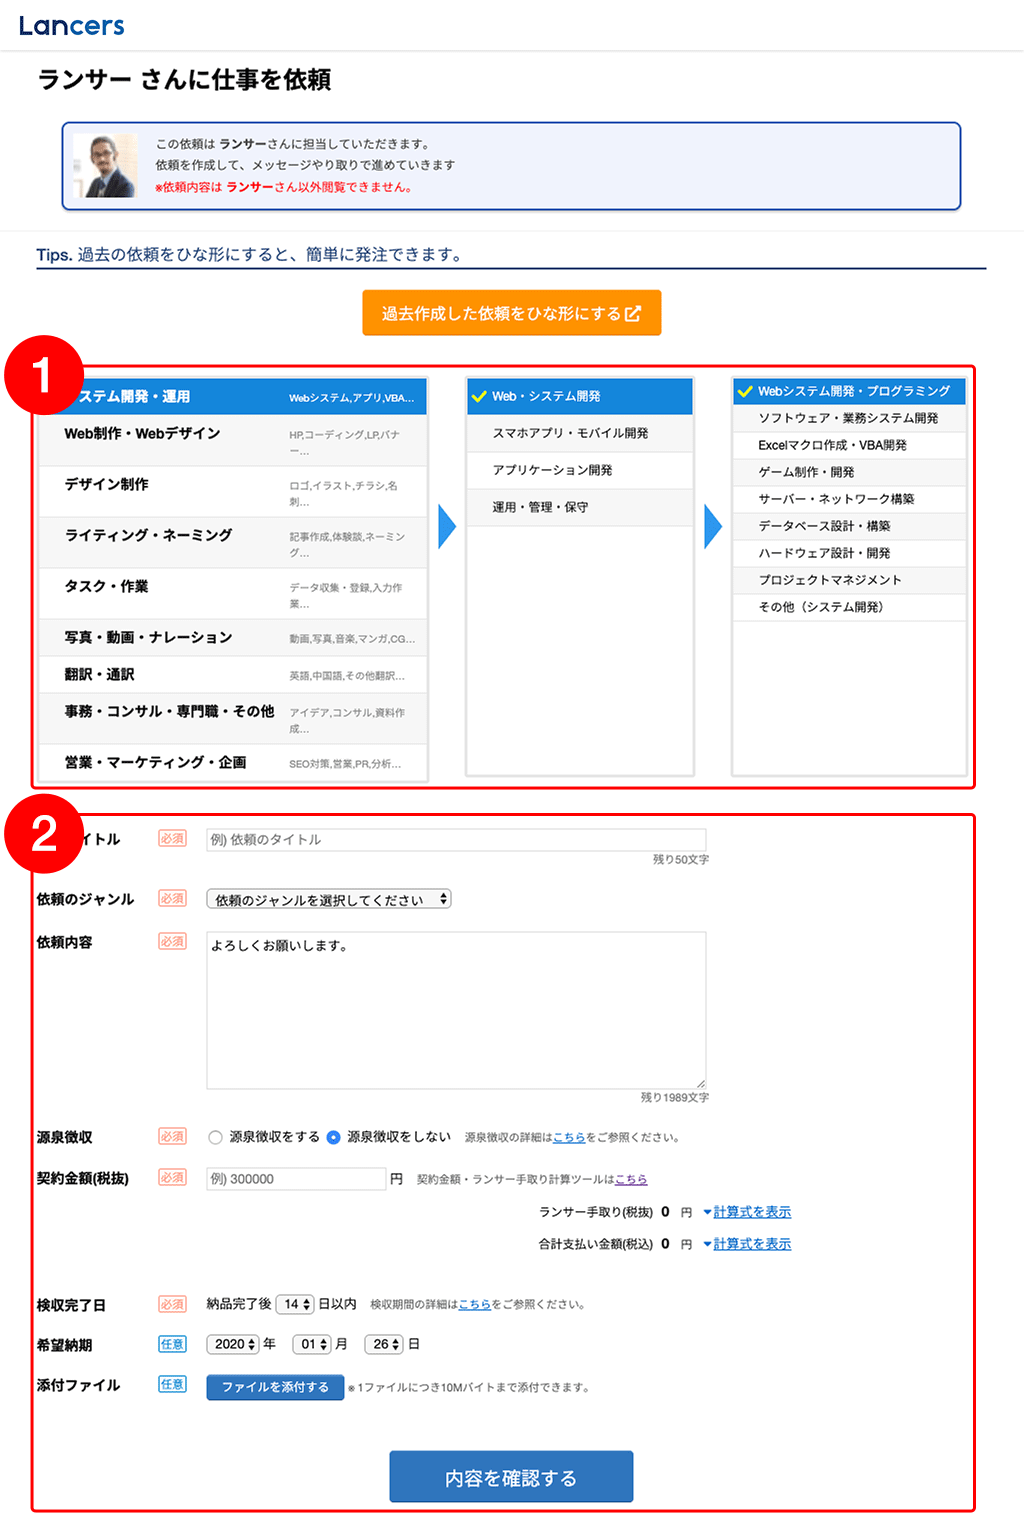
Task: Open the Lancer profile photo
Action: tap(106, 165)
